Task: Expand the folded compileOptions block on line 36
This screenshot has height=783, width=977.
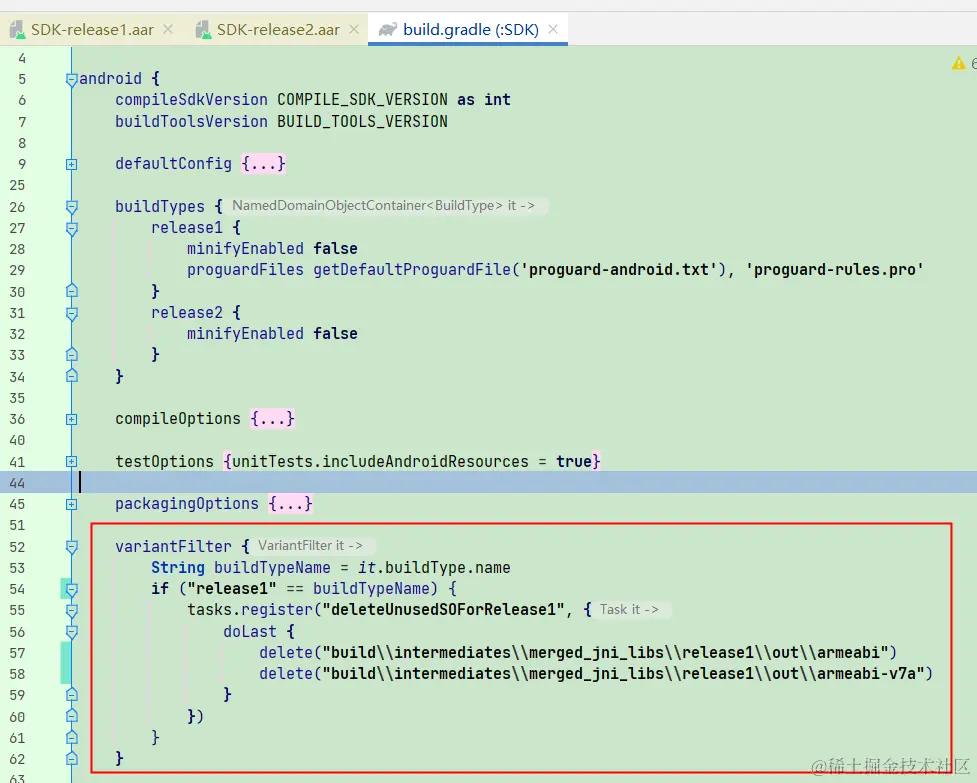Action: coord(72,419)
